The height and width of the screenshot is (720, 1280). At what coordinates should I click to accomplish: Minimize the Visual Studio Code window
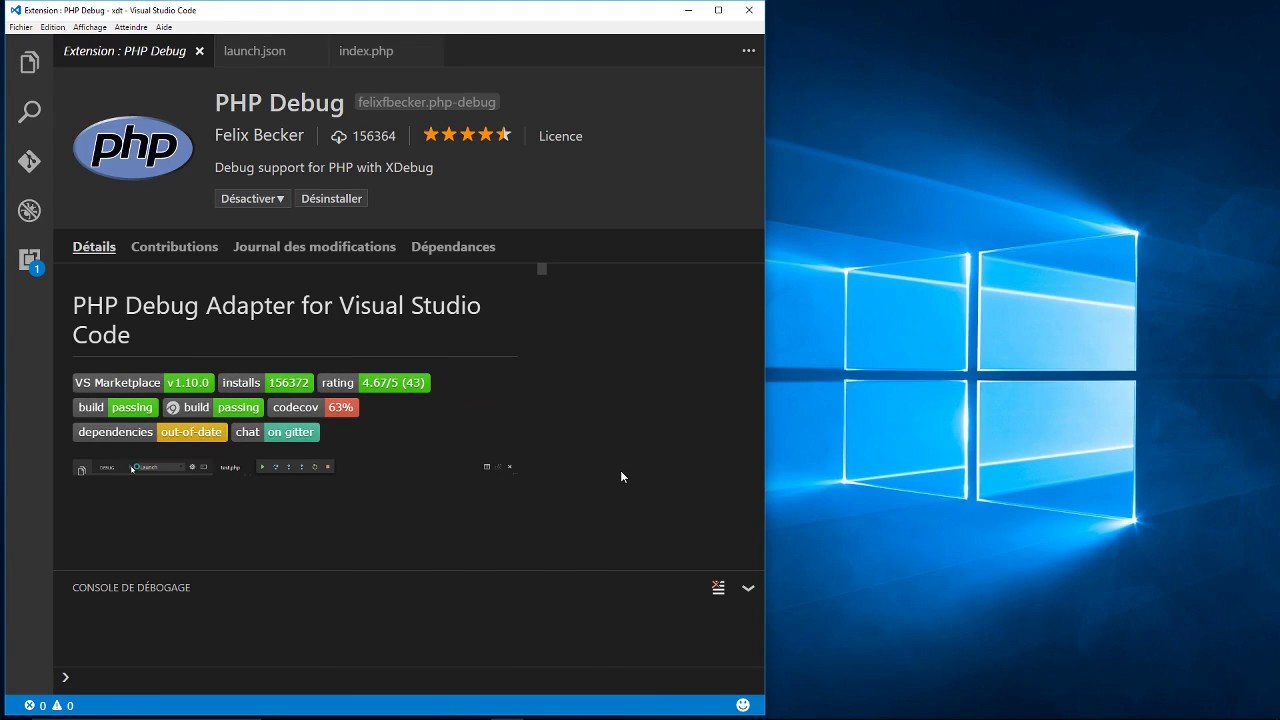pyautogui.click(x=689, y=10)
